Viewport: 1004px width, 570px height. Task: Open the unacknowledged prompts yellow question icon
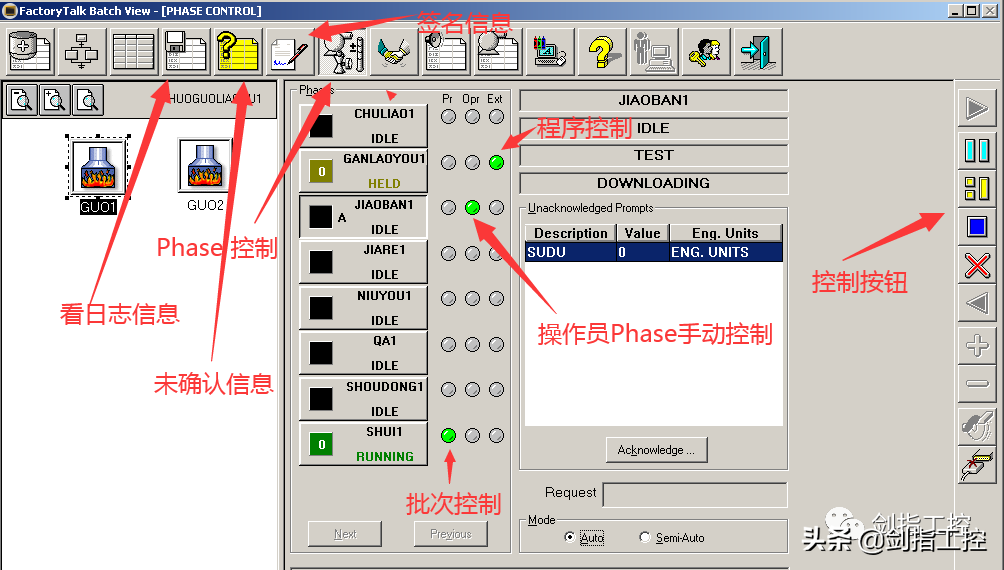238,51
